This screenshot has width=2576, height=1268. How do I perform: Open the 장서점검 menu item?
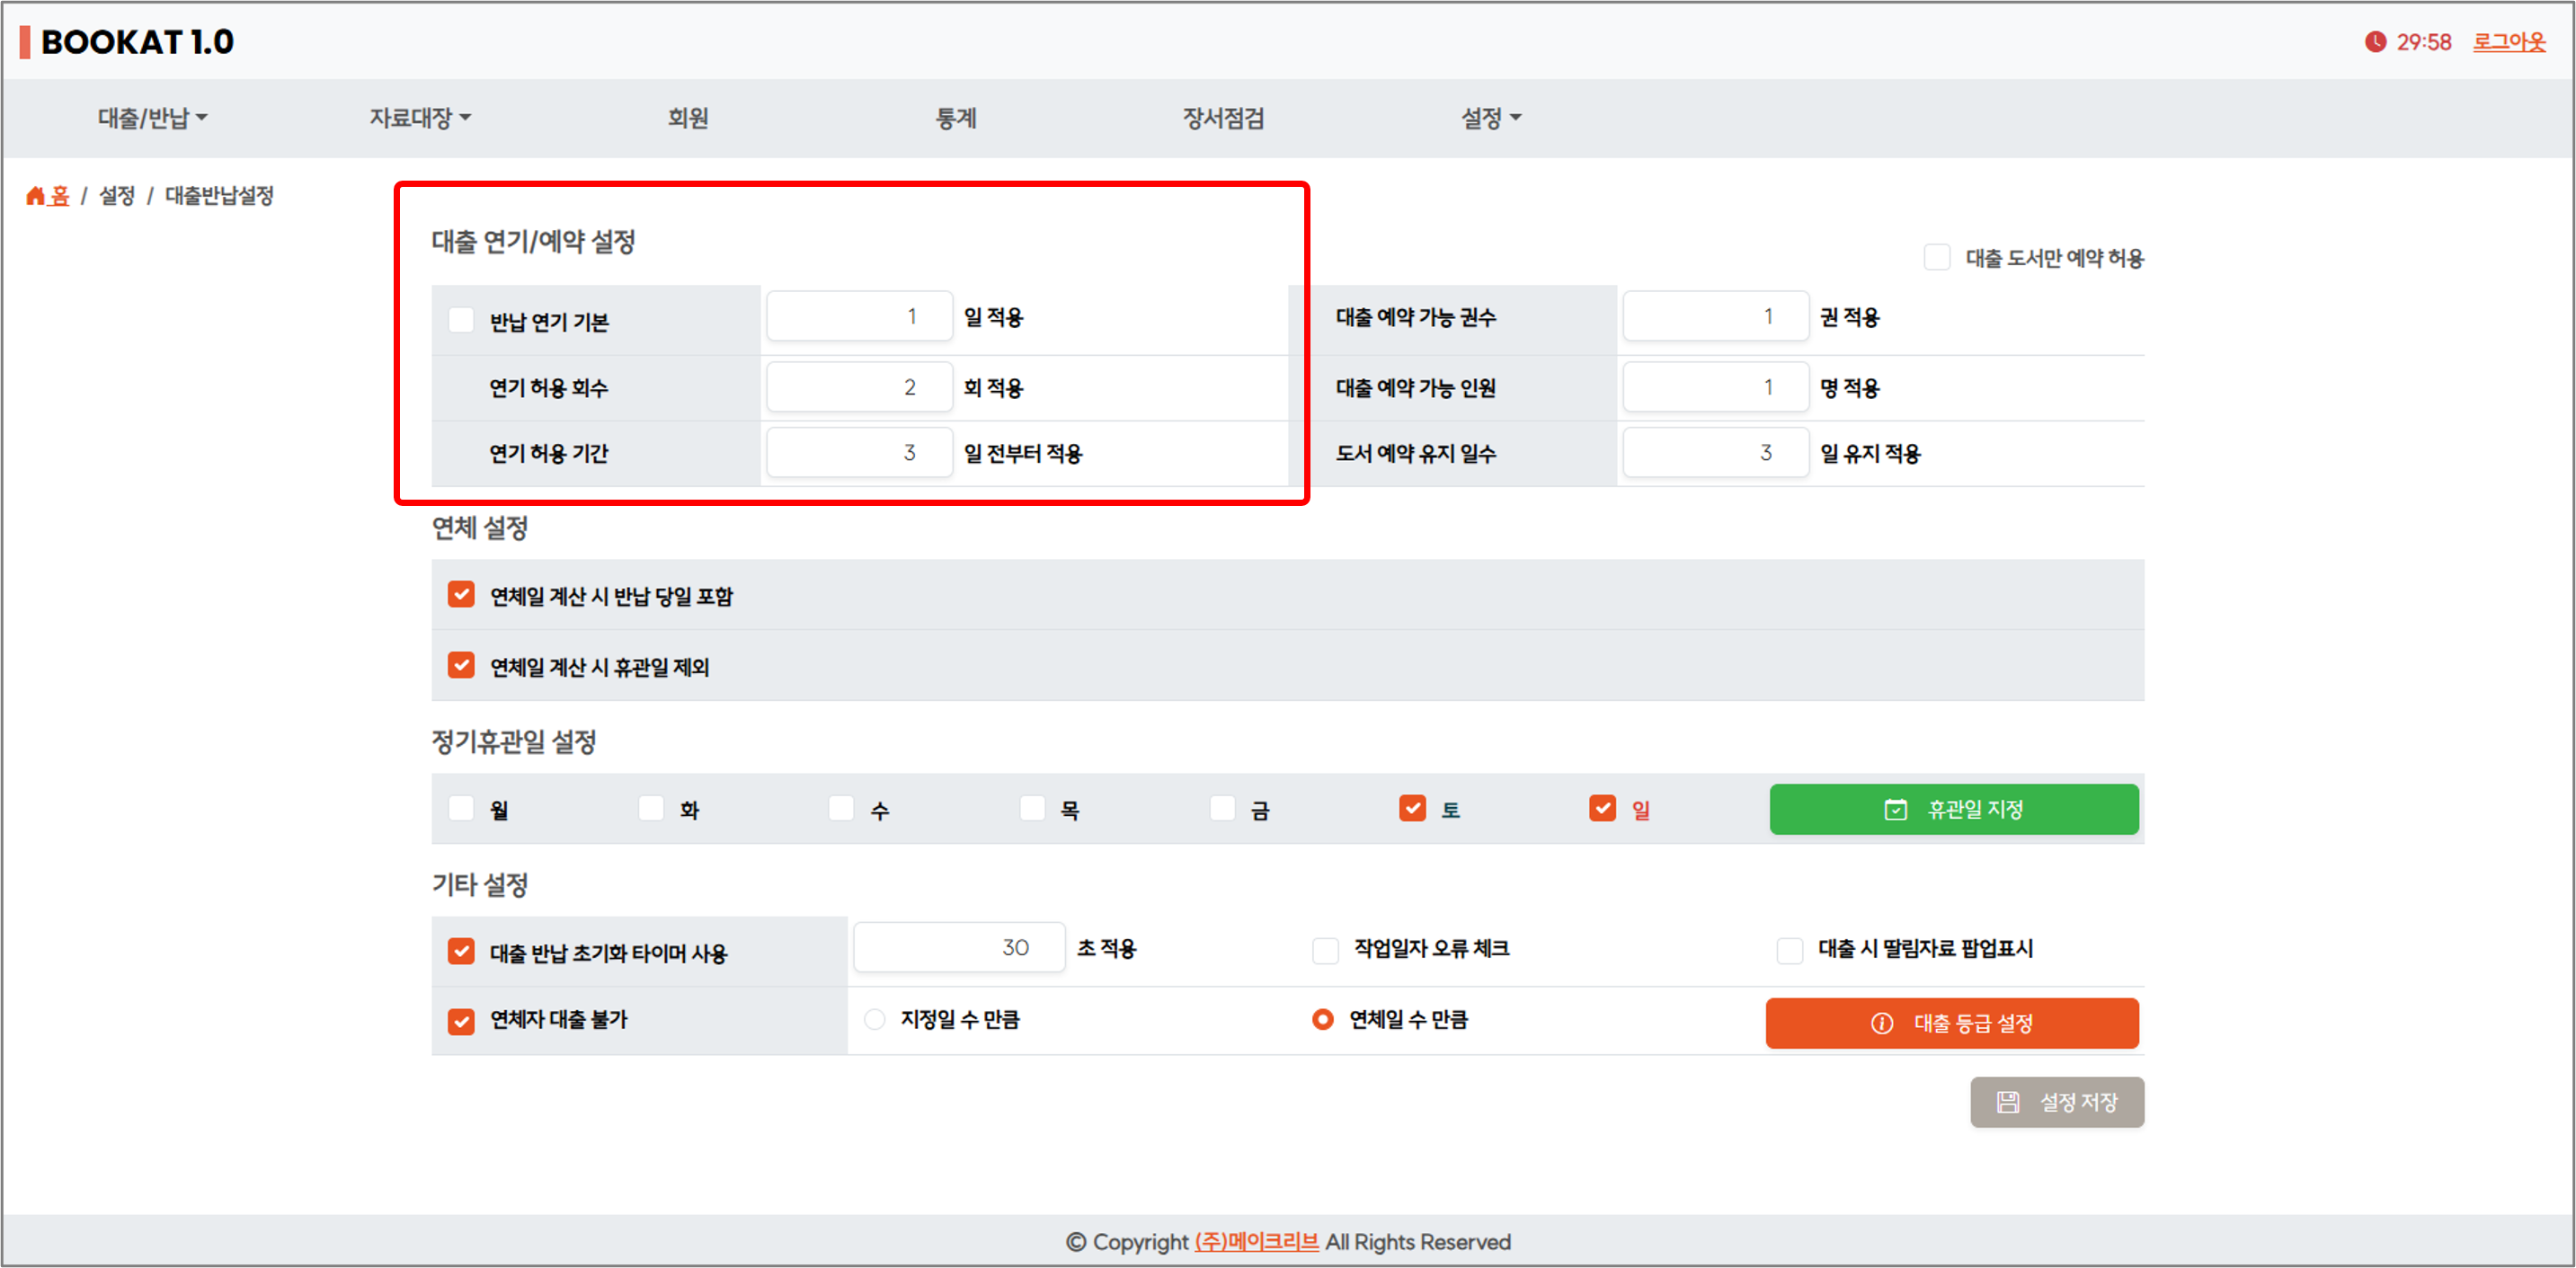[x=1223, y=118]
